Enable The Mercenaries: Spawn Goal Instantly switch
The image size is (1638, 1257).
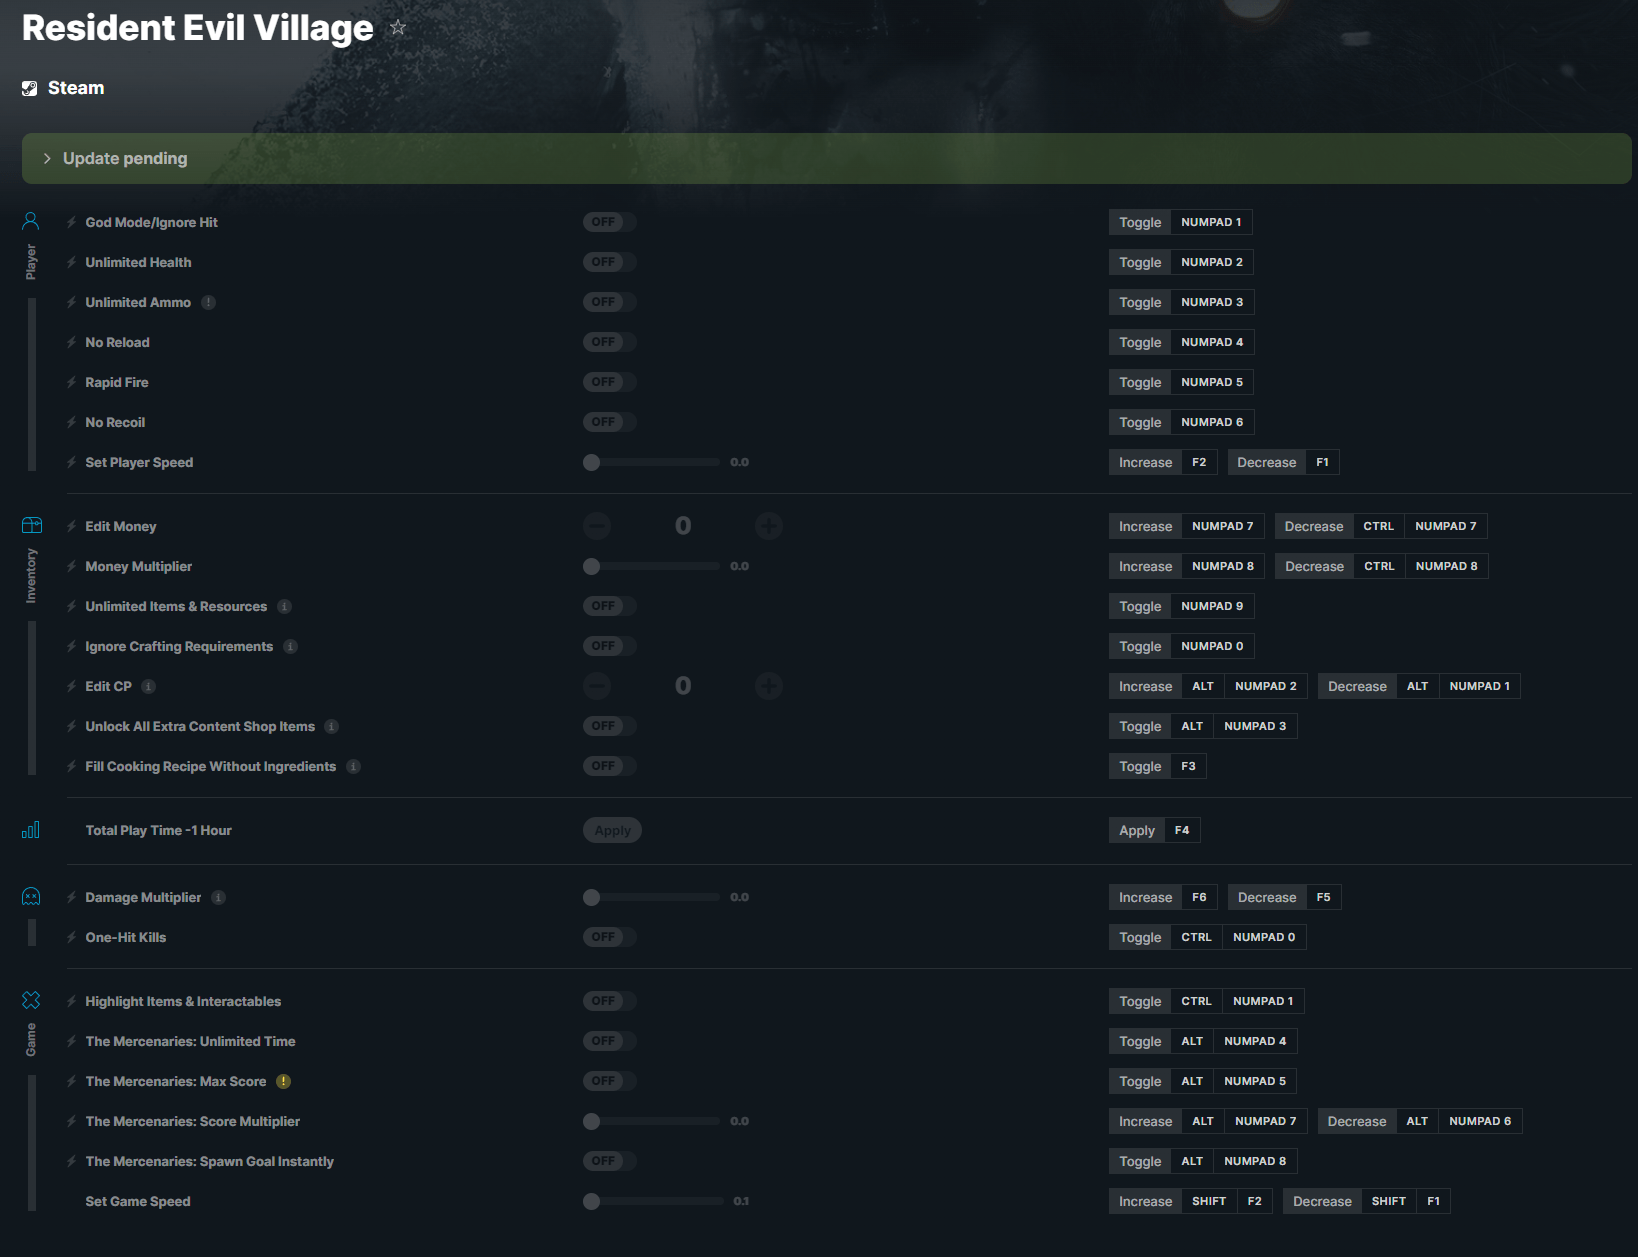tap(610, 1161)
